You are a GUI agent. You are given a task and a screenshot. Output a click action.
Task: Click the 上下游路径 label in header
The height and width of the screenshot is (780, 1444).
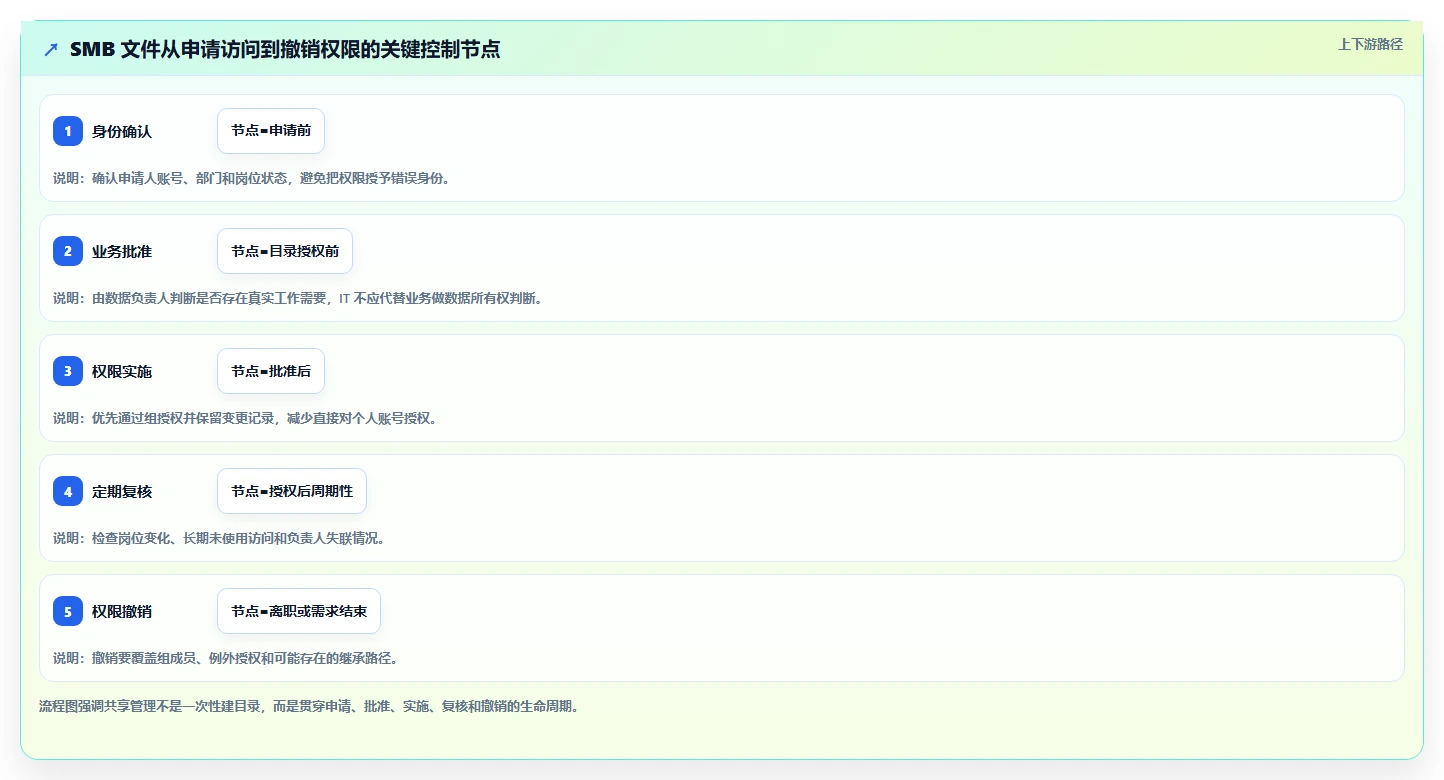1370,44
